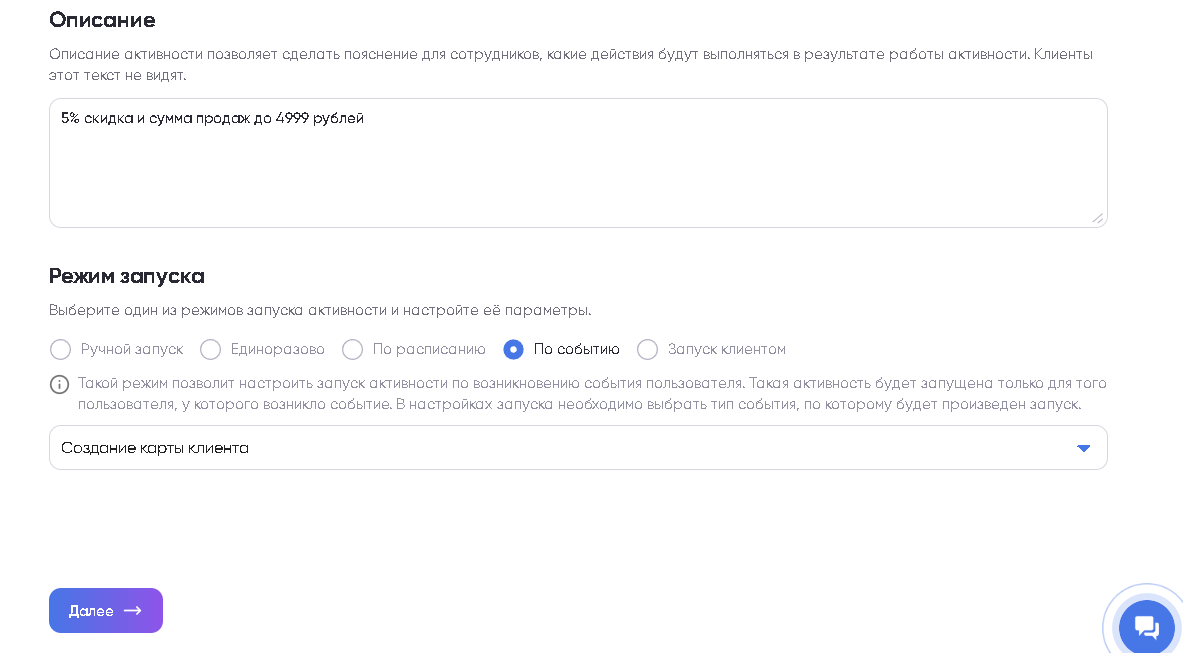Enable the Запуск клиентом launch mode

[648, 349]
